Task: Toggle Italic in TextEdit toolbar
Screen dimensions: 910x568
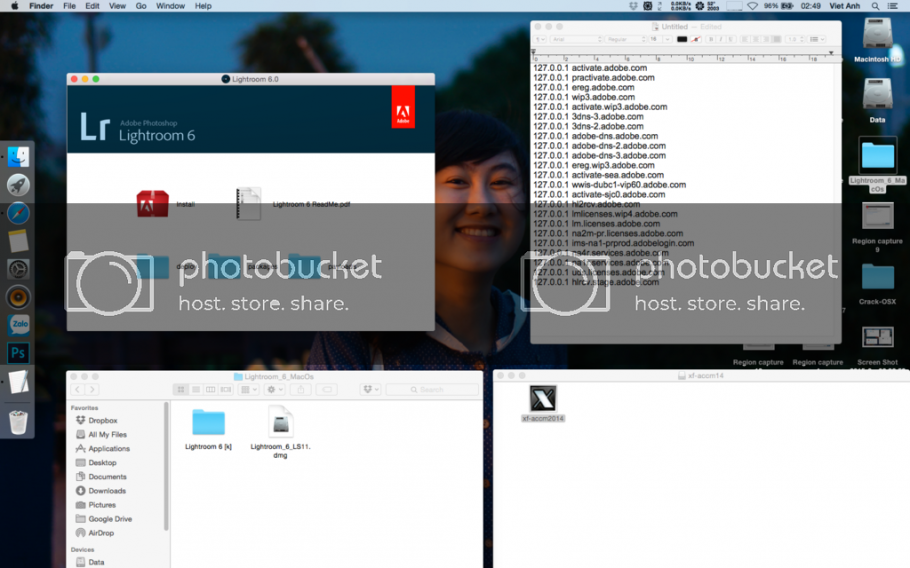Action: (x=720, y=39)
